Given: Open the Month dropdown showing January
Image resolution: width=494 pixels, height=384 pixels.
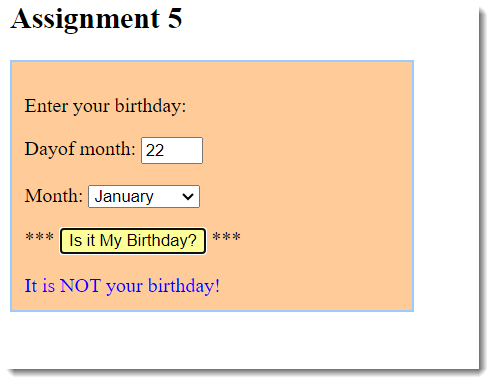Looking at the screenshot, I should 144,197.
